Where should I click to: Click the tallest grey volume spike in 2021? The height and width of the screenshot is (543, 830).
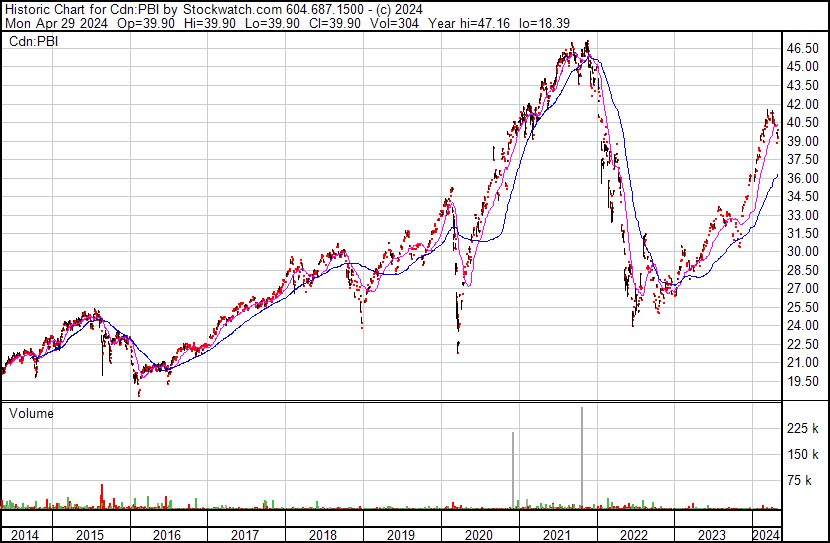[582, 458]
